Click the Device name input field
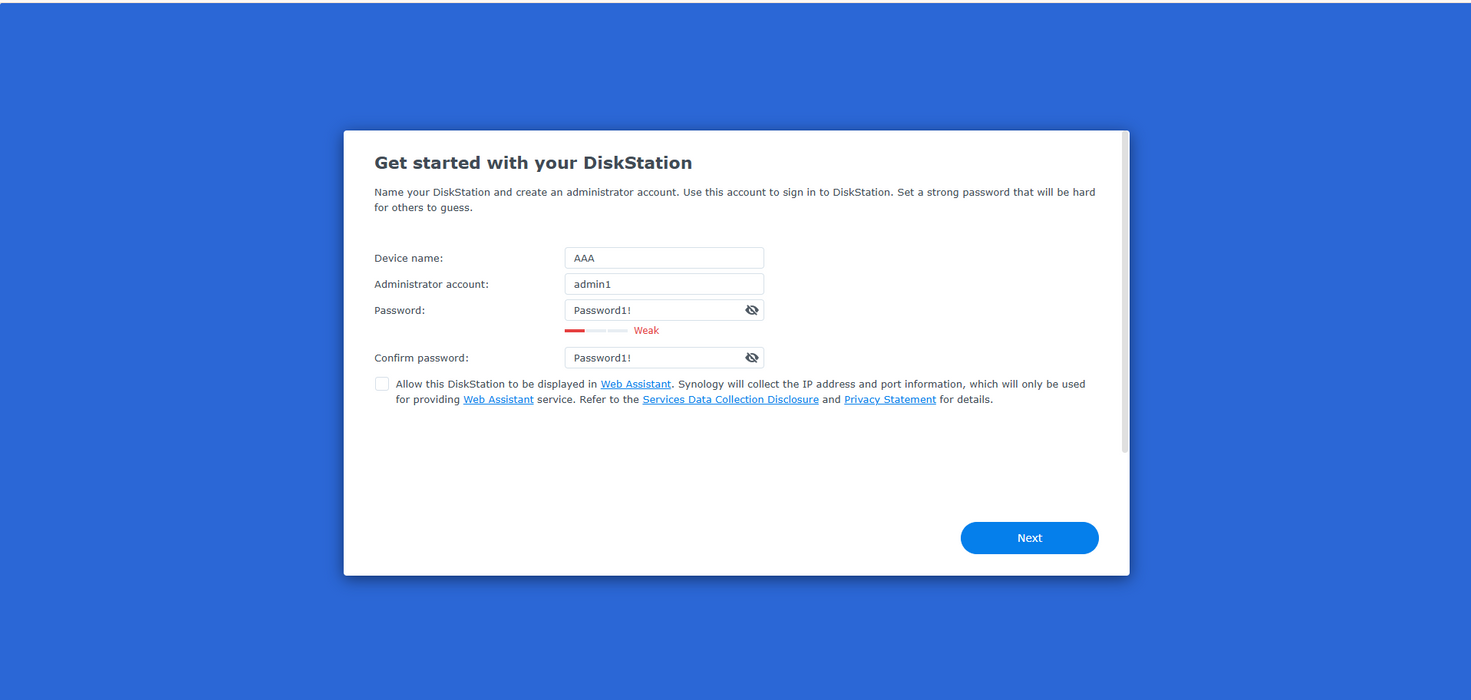1471x700 pixels. point(663,258)
